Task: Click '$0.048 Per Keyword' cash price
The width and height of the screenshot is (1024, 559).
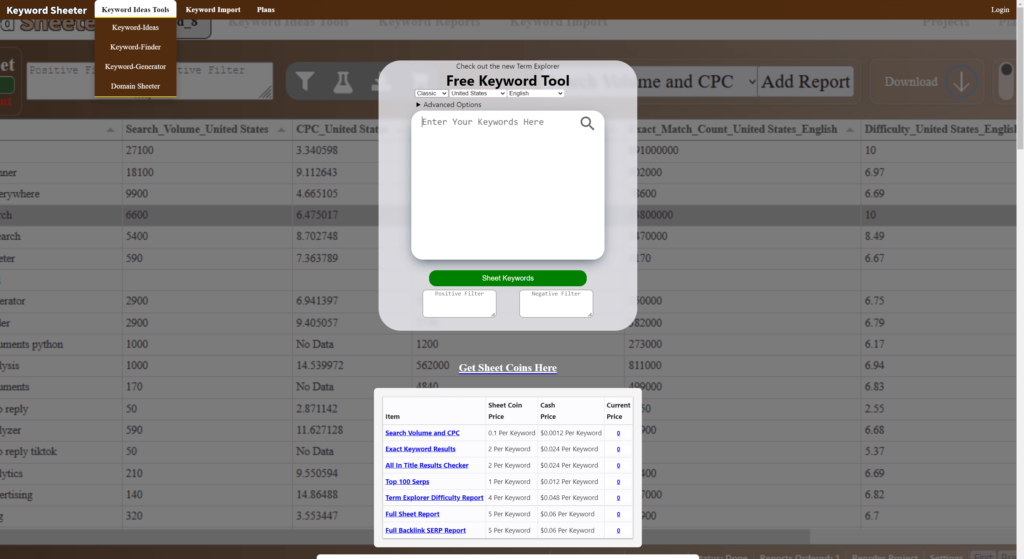Action: (x=569, y=498)
